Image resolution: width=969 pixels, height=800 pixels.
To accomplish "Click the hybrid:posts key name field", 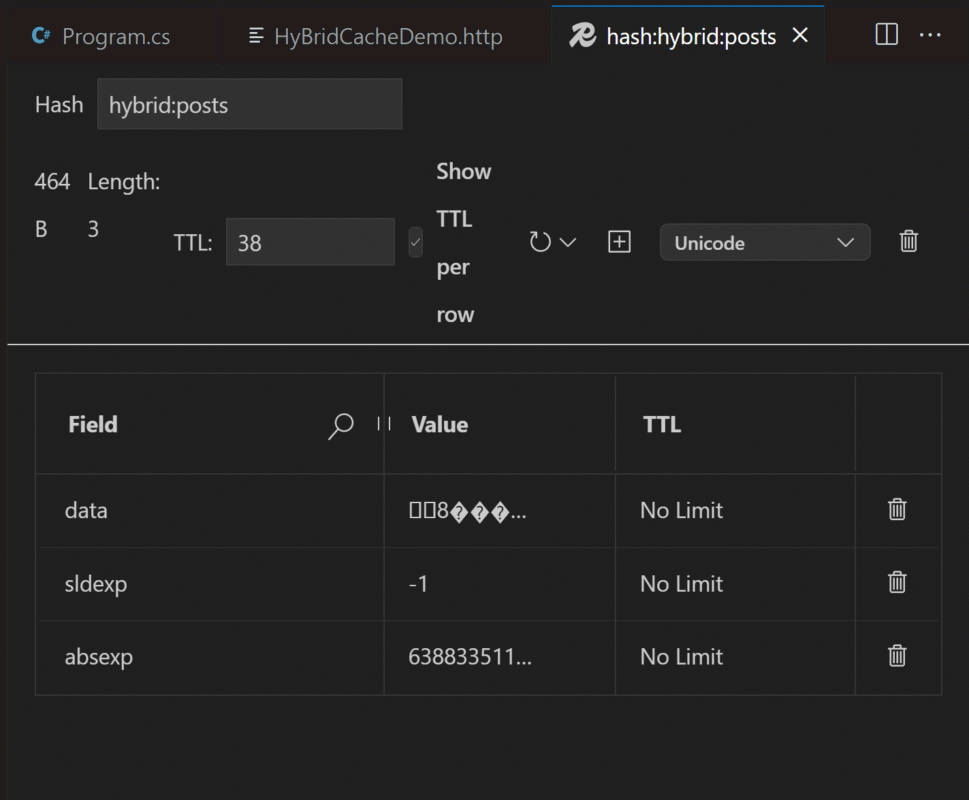I will coord(250,104).
